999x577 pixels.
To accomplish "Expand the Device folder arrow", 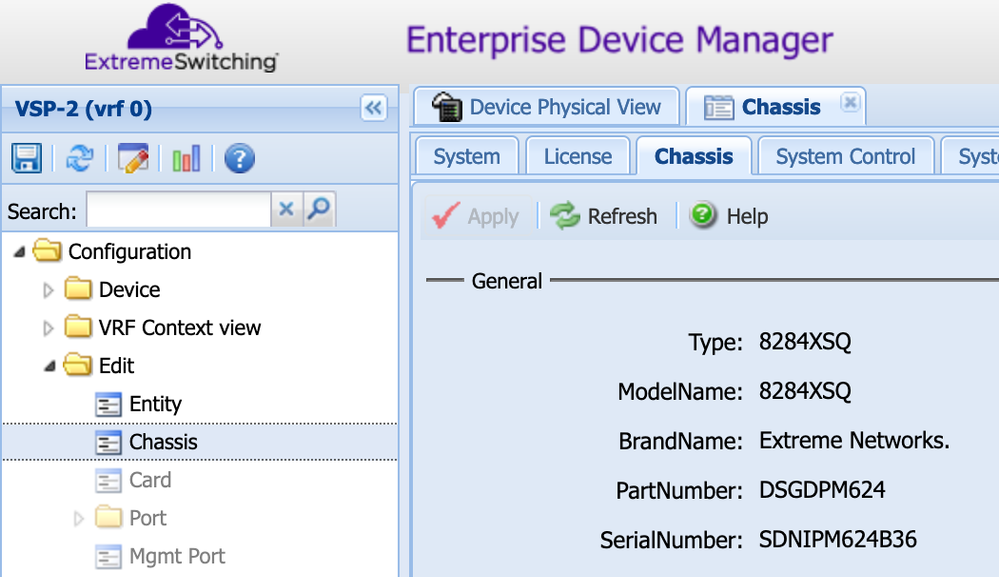I will 48,290.
